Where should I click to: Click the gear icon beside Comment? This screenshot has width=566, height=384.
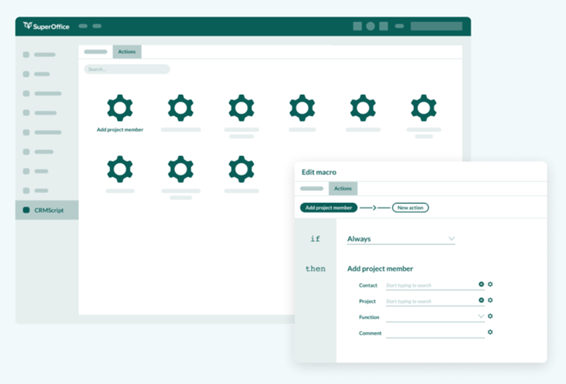[x=490, y=332]
